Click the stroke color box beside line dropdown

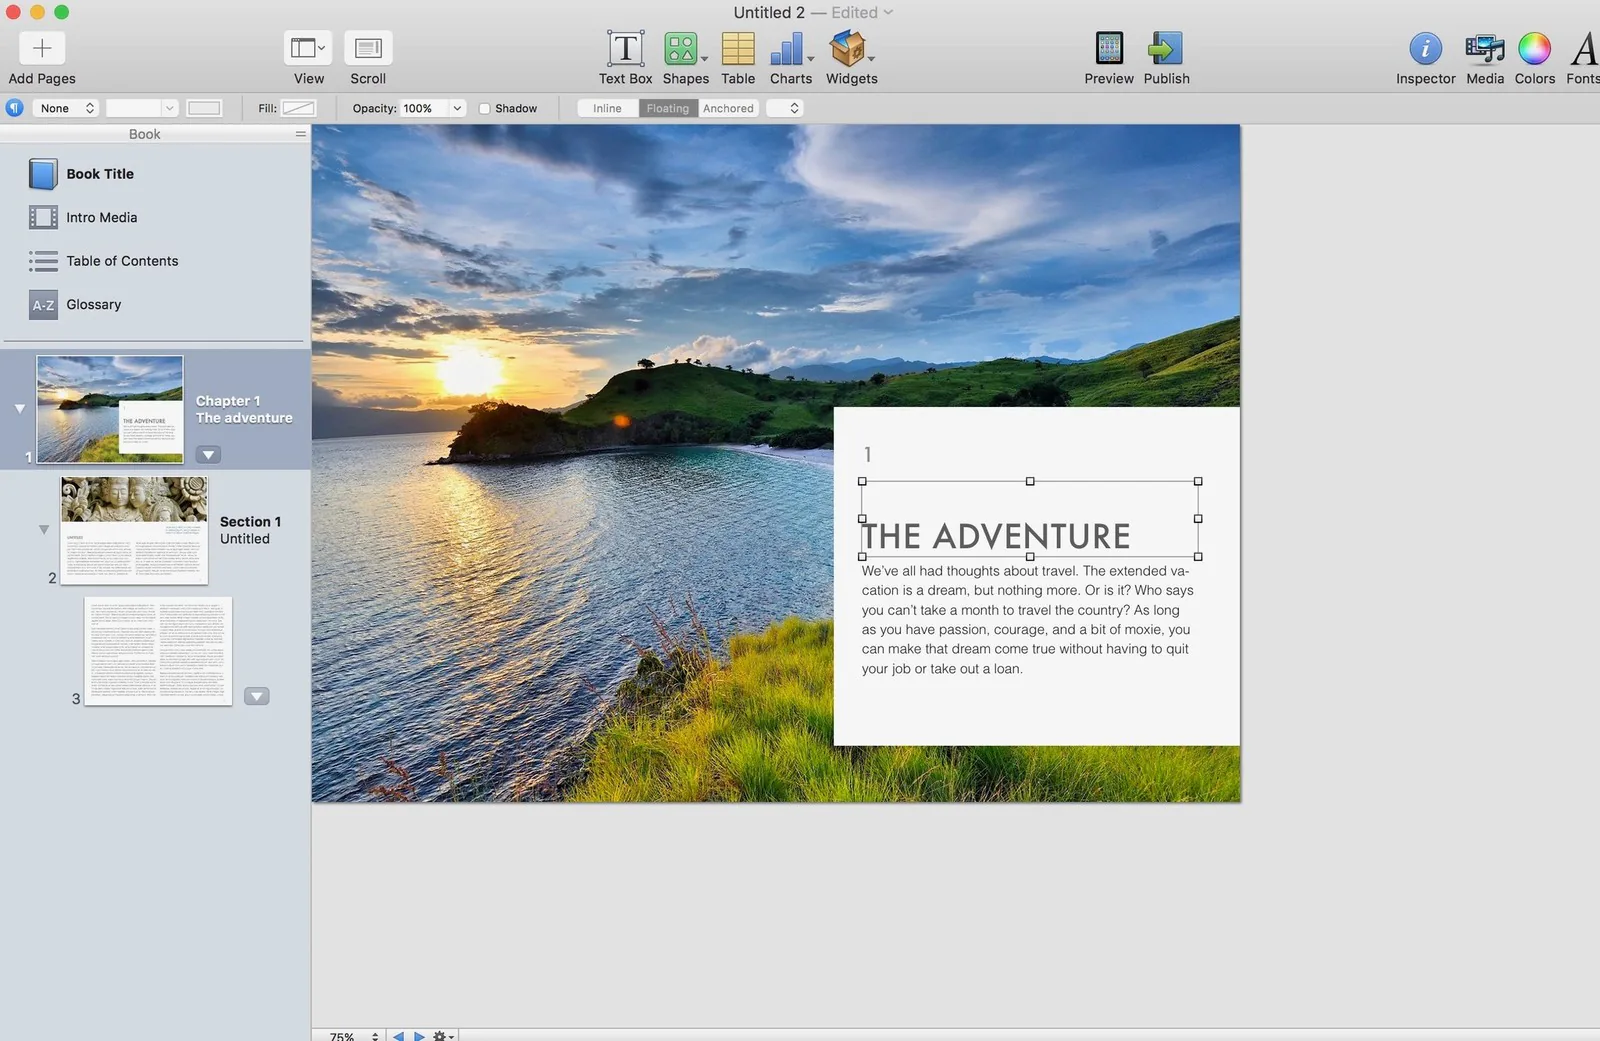point(204,108)
